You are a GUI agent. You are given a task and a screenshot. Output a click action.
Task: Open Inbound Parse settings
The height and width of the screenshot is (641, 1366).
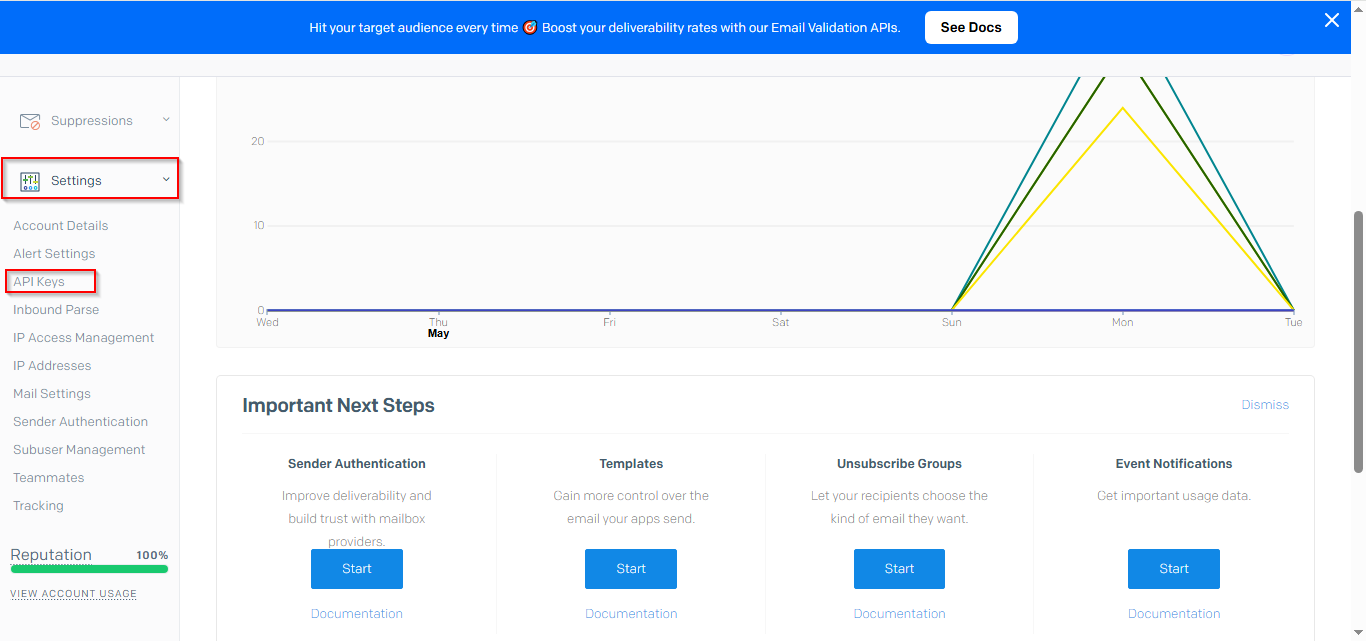coord(56,310)
